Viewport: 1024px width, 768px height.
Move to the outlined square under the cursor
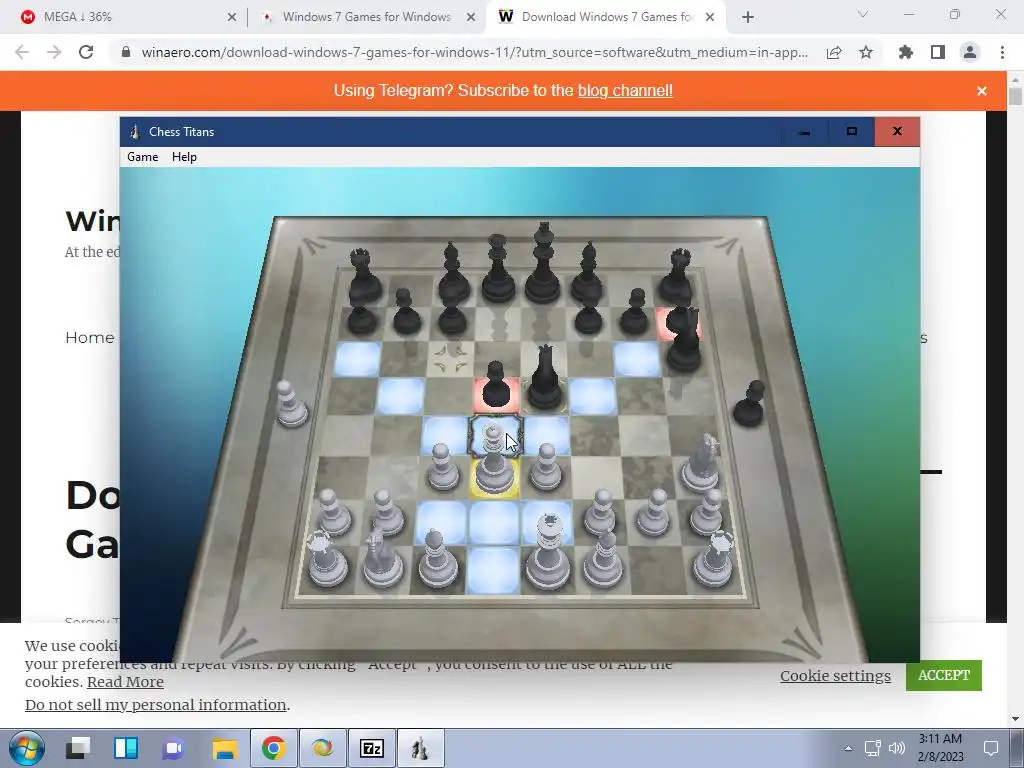tap(495, 436)
